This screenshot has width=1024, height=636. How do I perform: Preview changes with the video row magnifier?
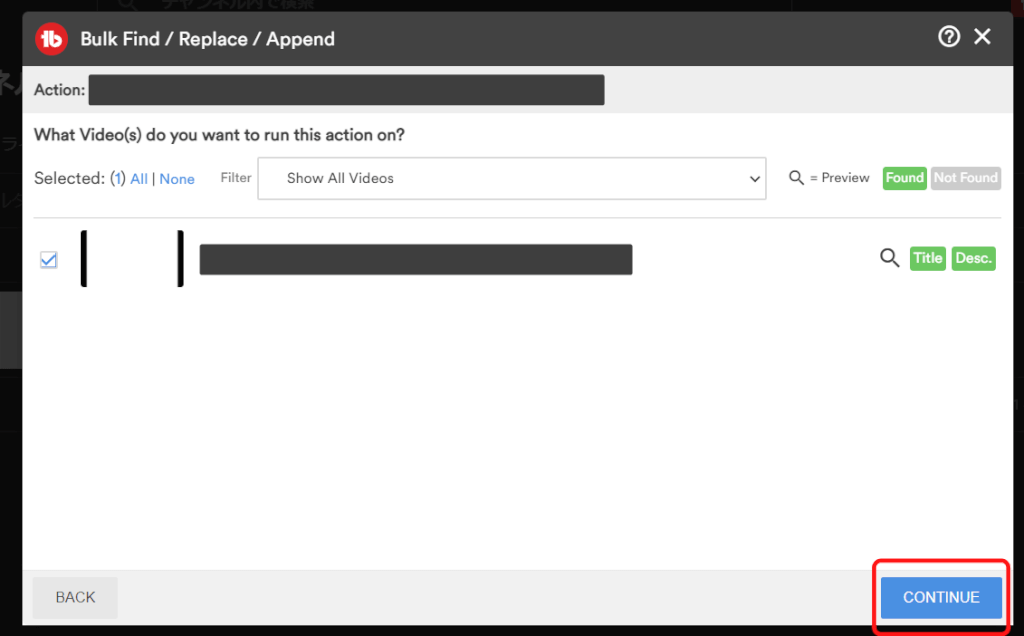[x=889, y=258]
